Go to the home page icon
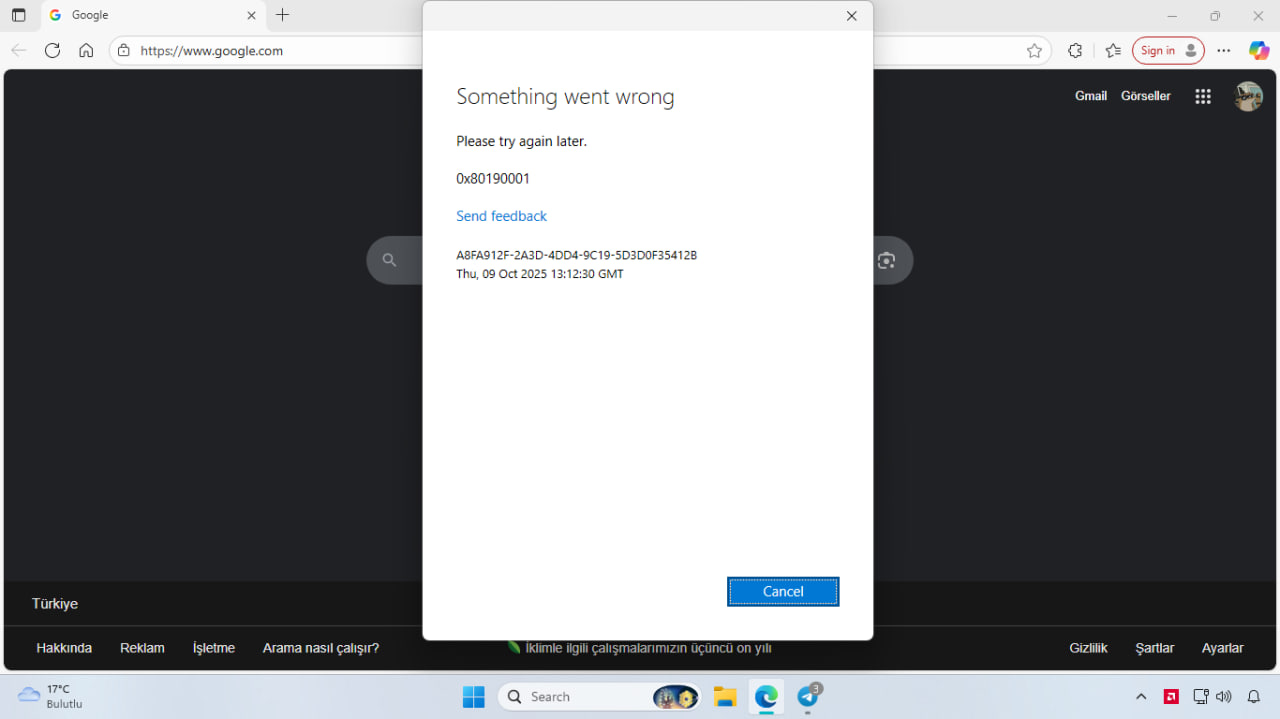The height and width of the screenshot is (719, 1280). (86, 50)
